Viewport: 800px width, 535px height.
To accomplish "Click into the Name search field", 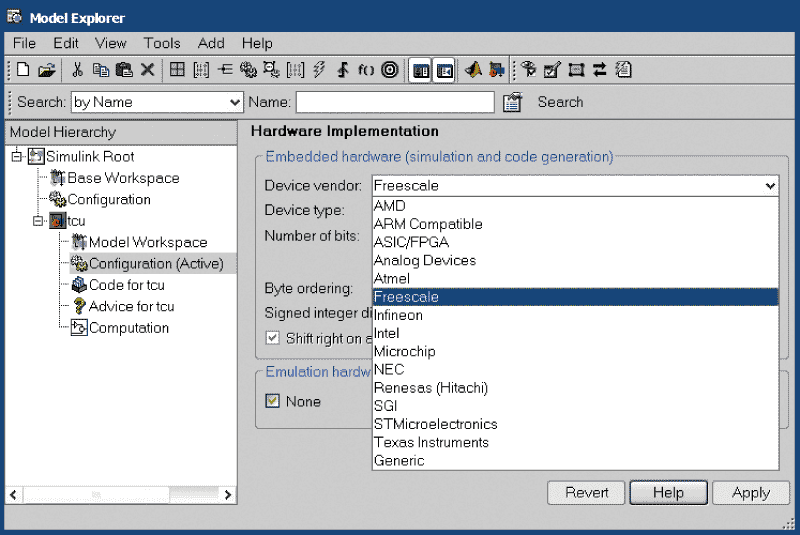I will 395,102.
